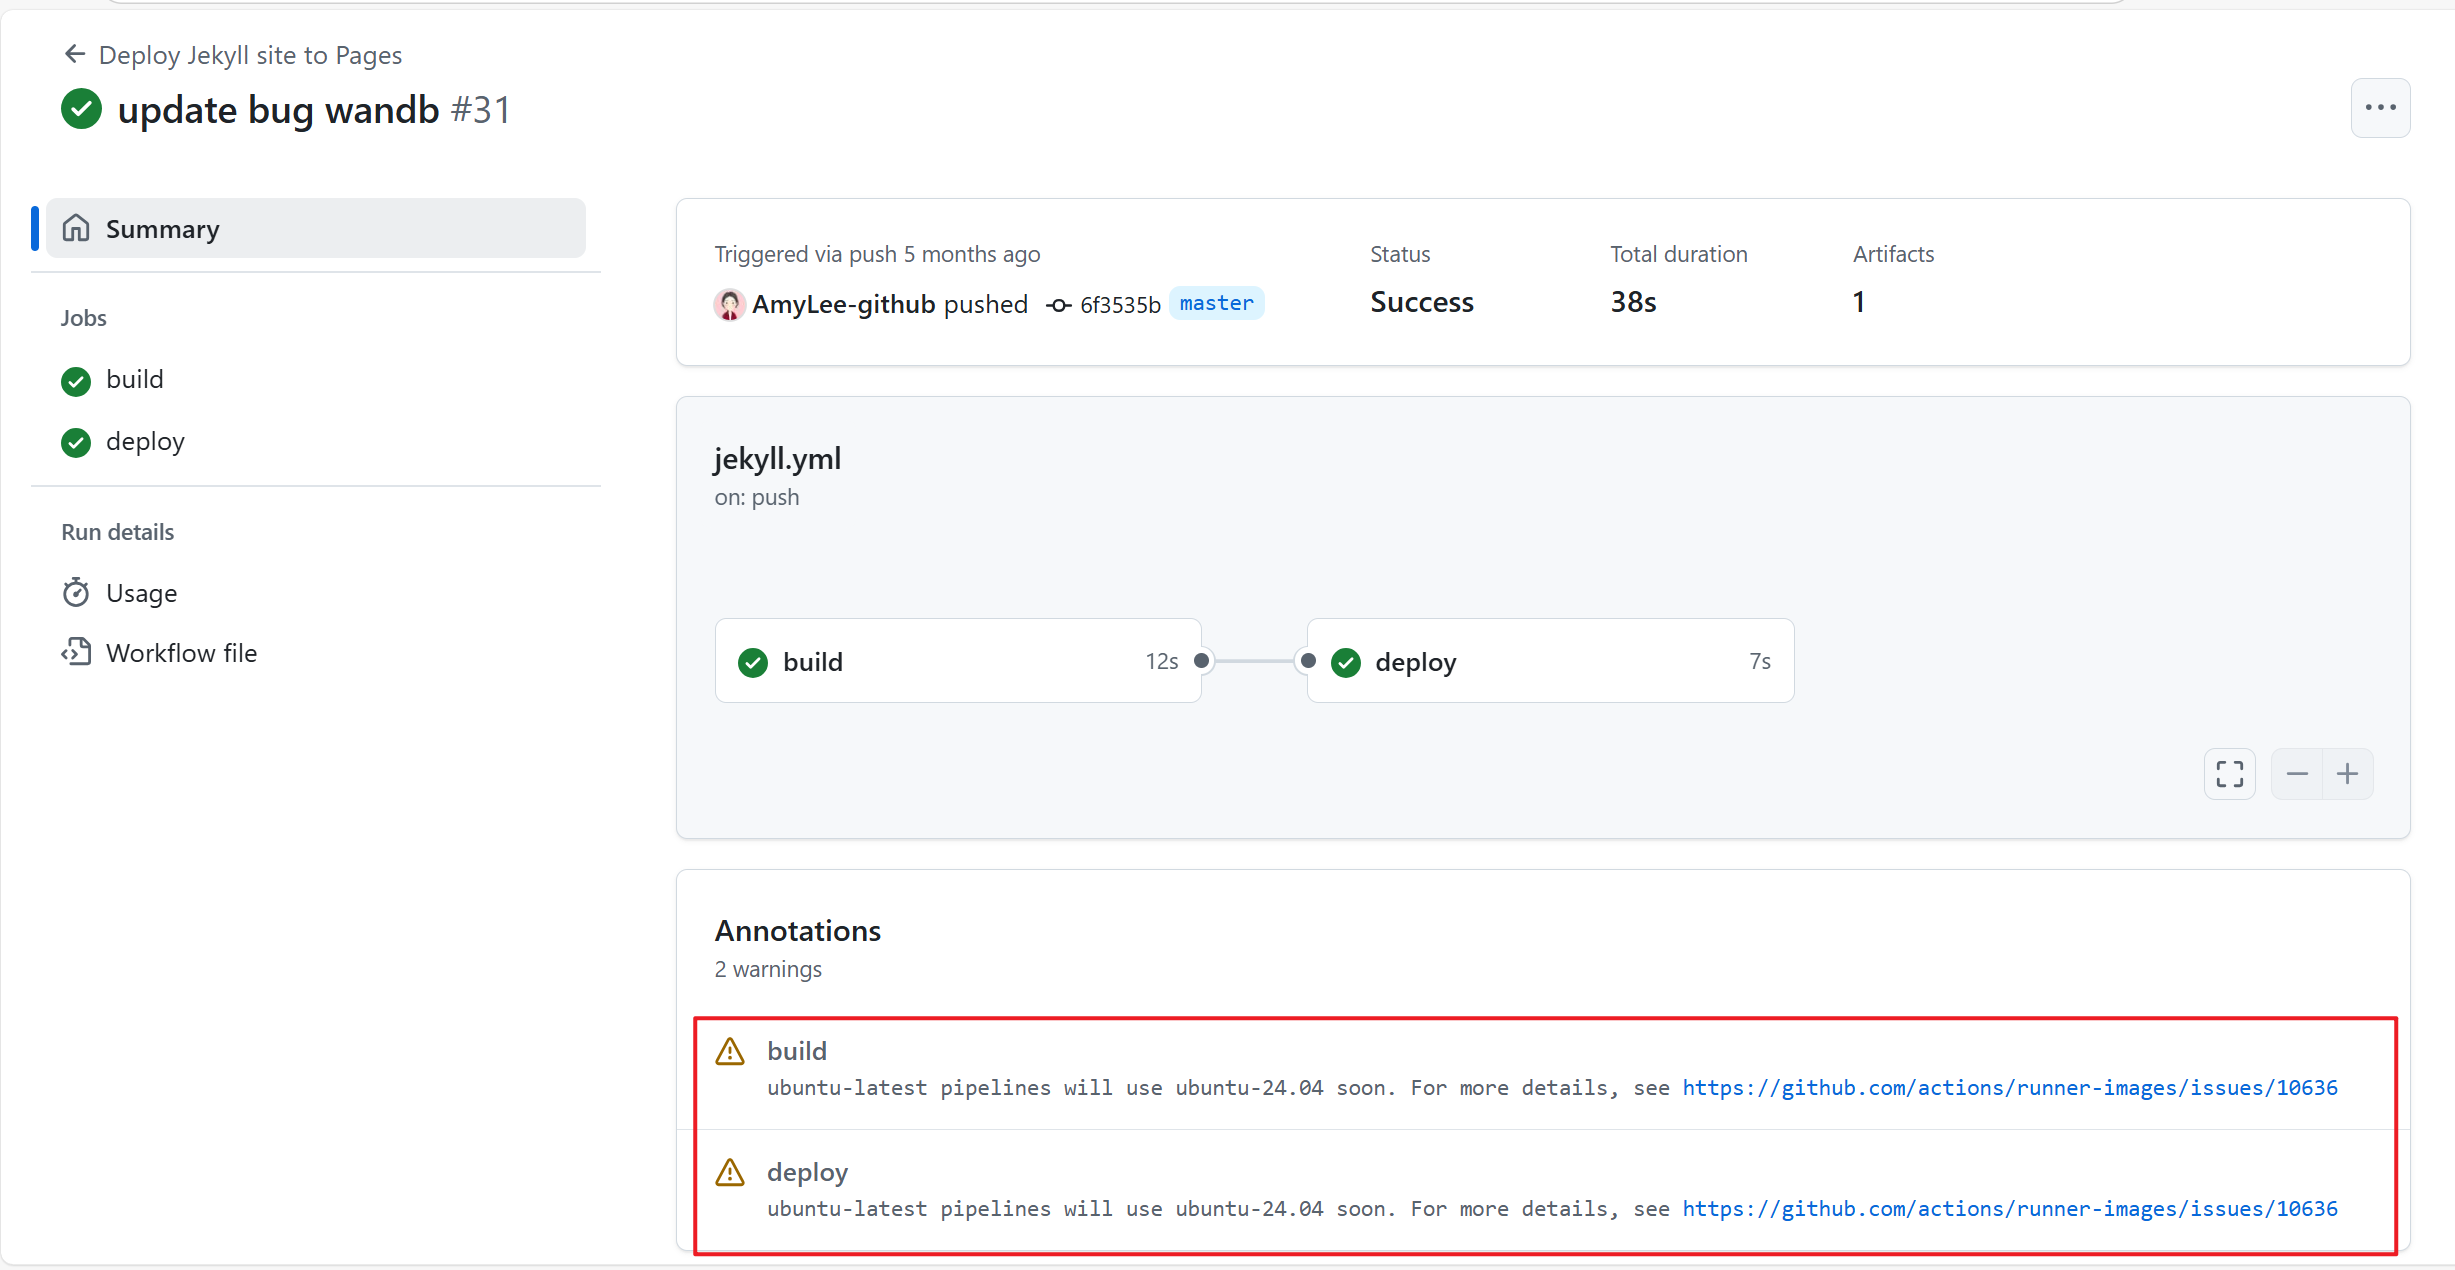Open AmyLee-github's profile link

click(x=843, y=304)
